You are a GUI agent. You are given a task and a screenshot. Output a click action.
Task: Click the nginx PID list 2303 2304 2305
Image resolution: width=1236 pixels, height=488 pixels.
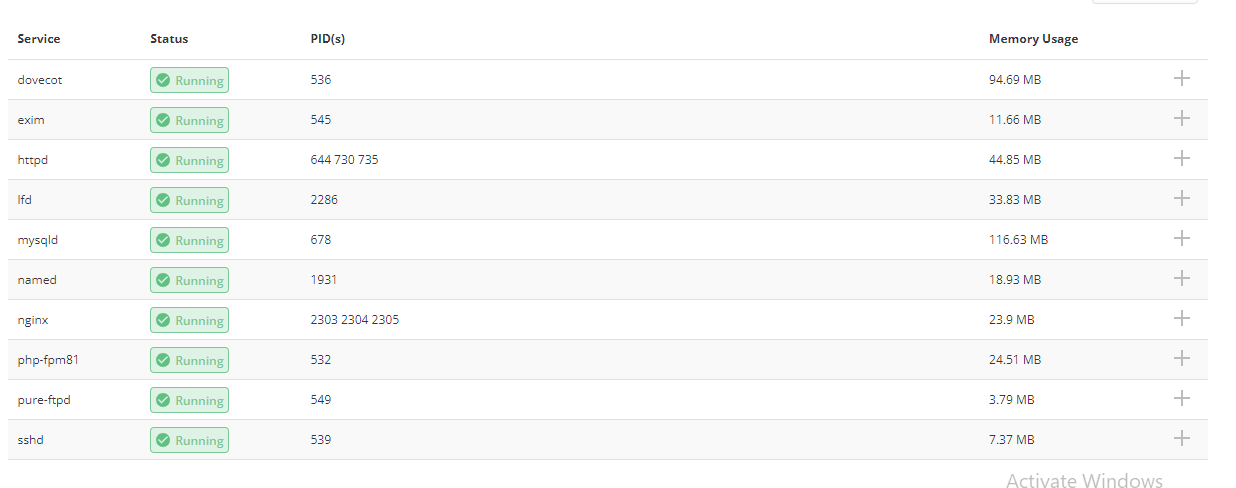pyautogui.click(x=355, y=320)
